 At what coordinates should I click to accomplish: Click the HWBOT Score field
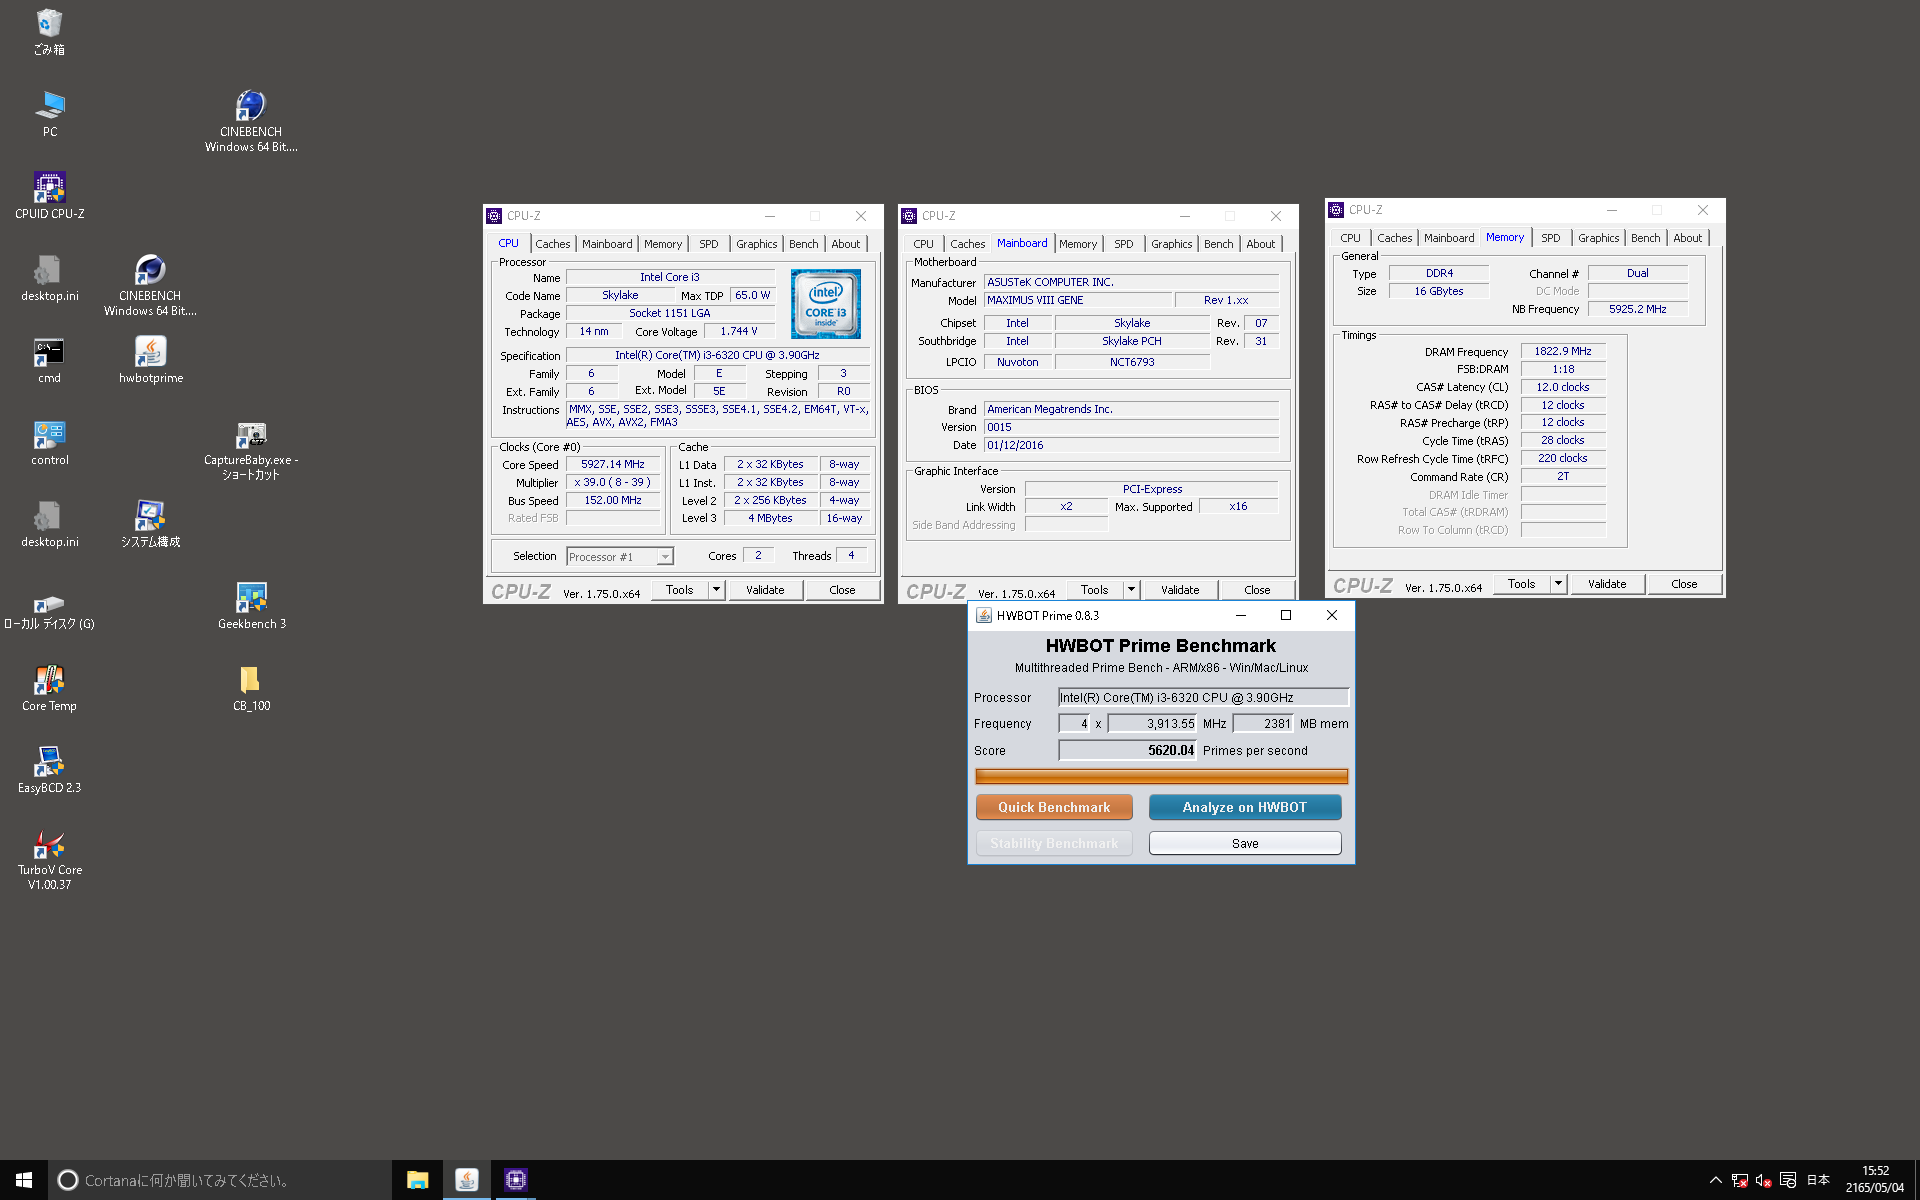click(x=1127, y=750)
